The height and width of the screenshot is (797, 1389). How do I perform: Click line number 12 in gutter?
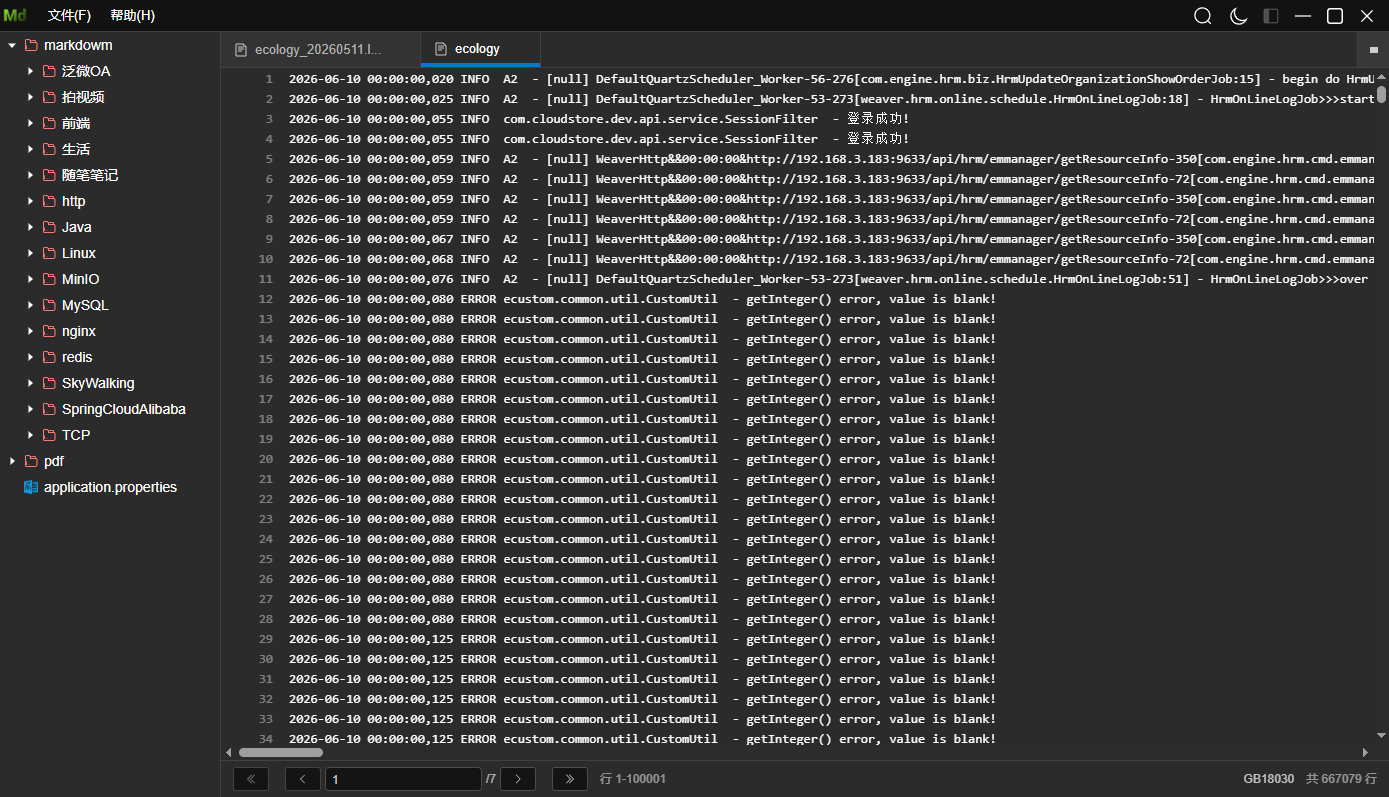tap(265, 299)
